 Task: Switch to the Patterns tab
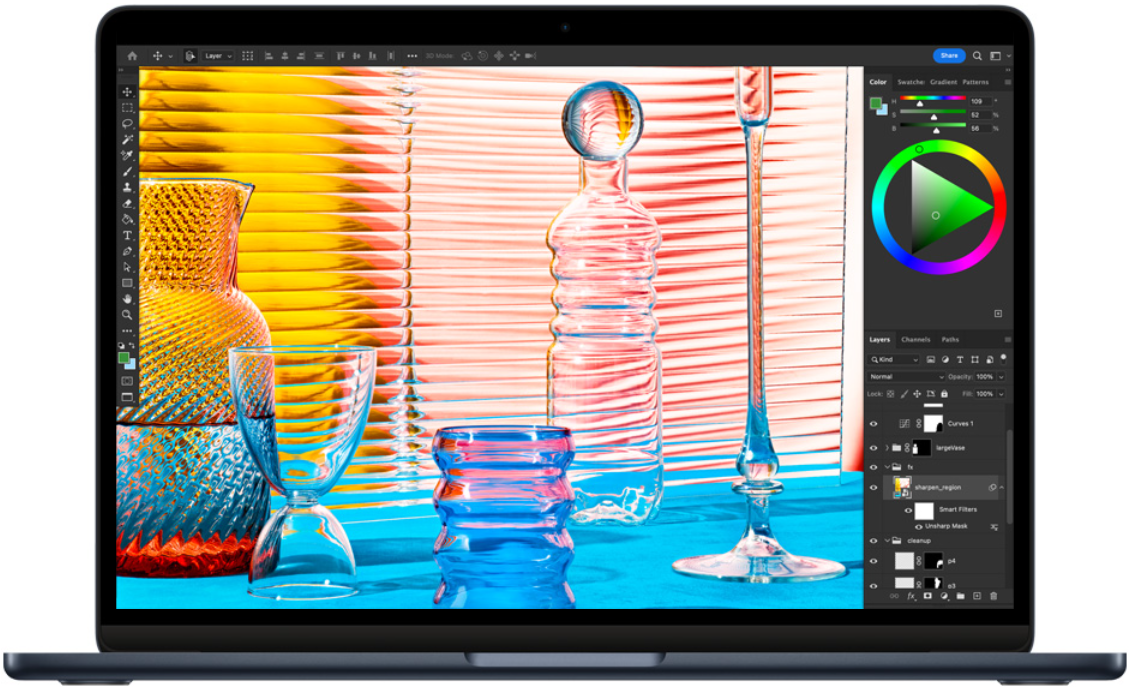[x=976, y=82]
